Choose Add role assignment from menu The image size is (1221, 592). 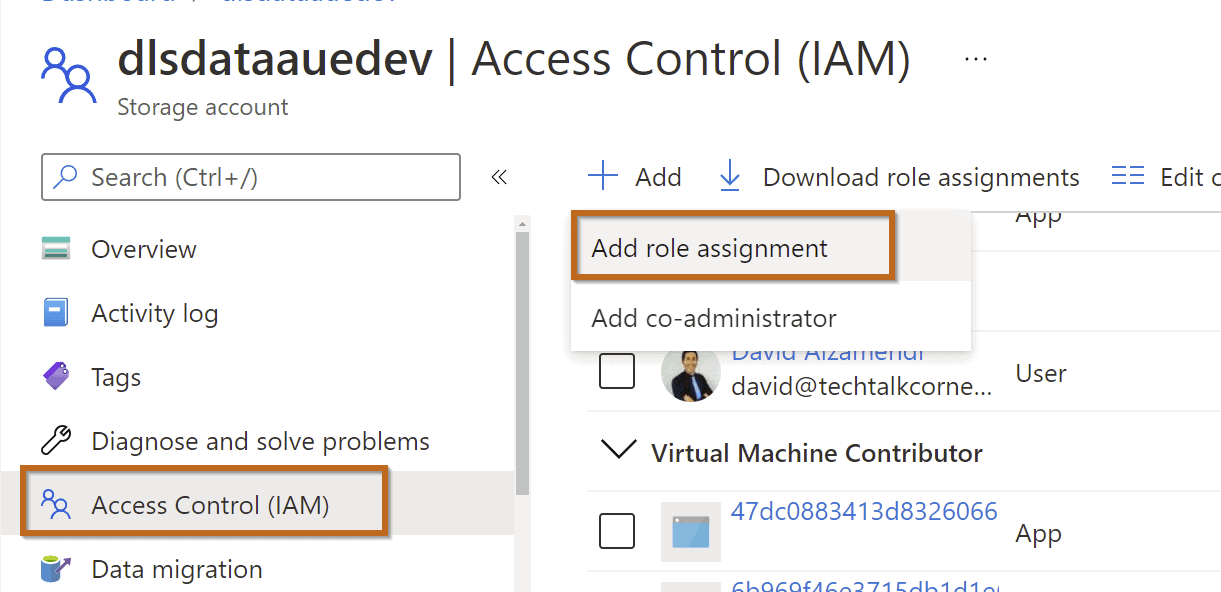click(710, 248)
